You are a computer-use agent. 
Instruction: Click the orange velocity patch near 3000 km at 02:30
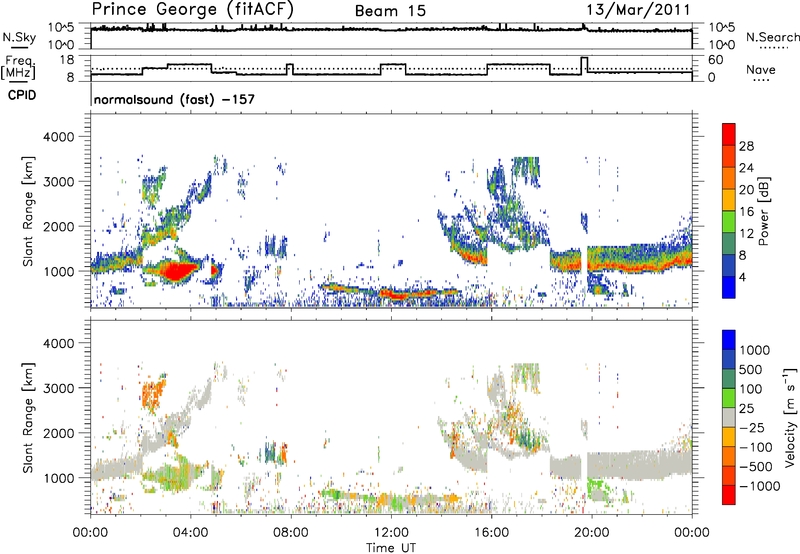[x=152, y=394]
